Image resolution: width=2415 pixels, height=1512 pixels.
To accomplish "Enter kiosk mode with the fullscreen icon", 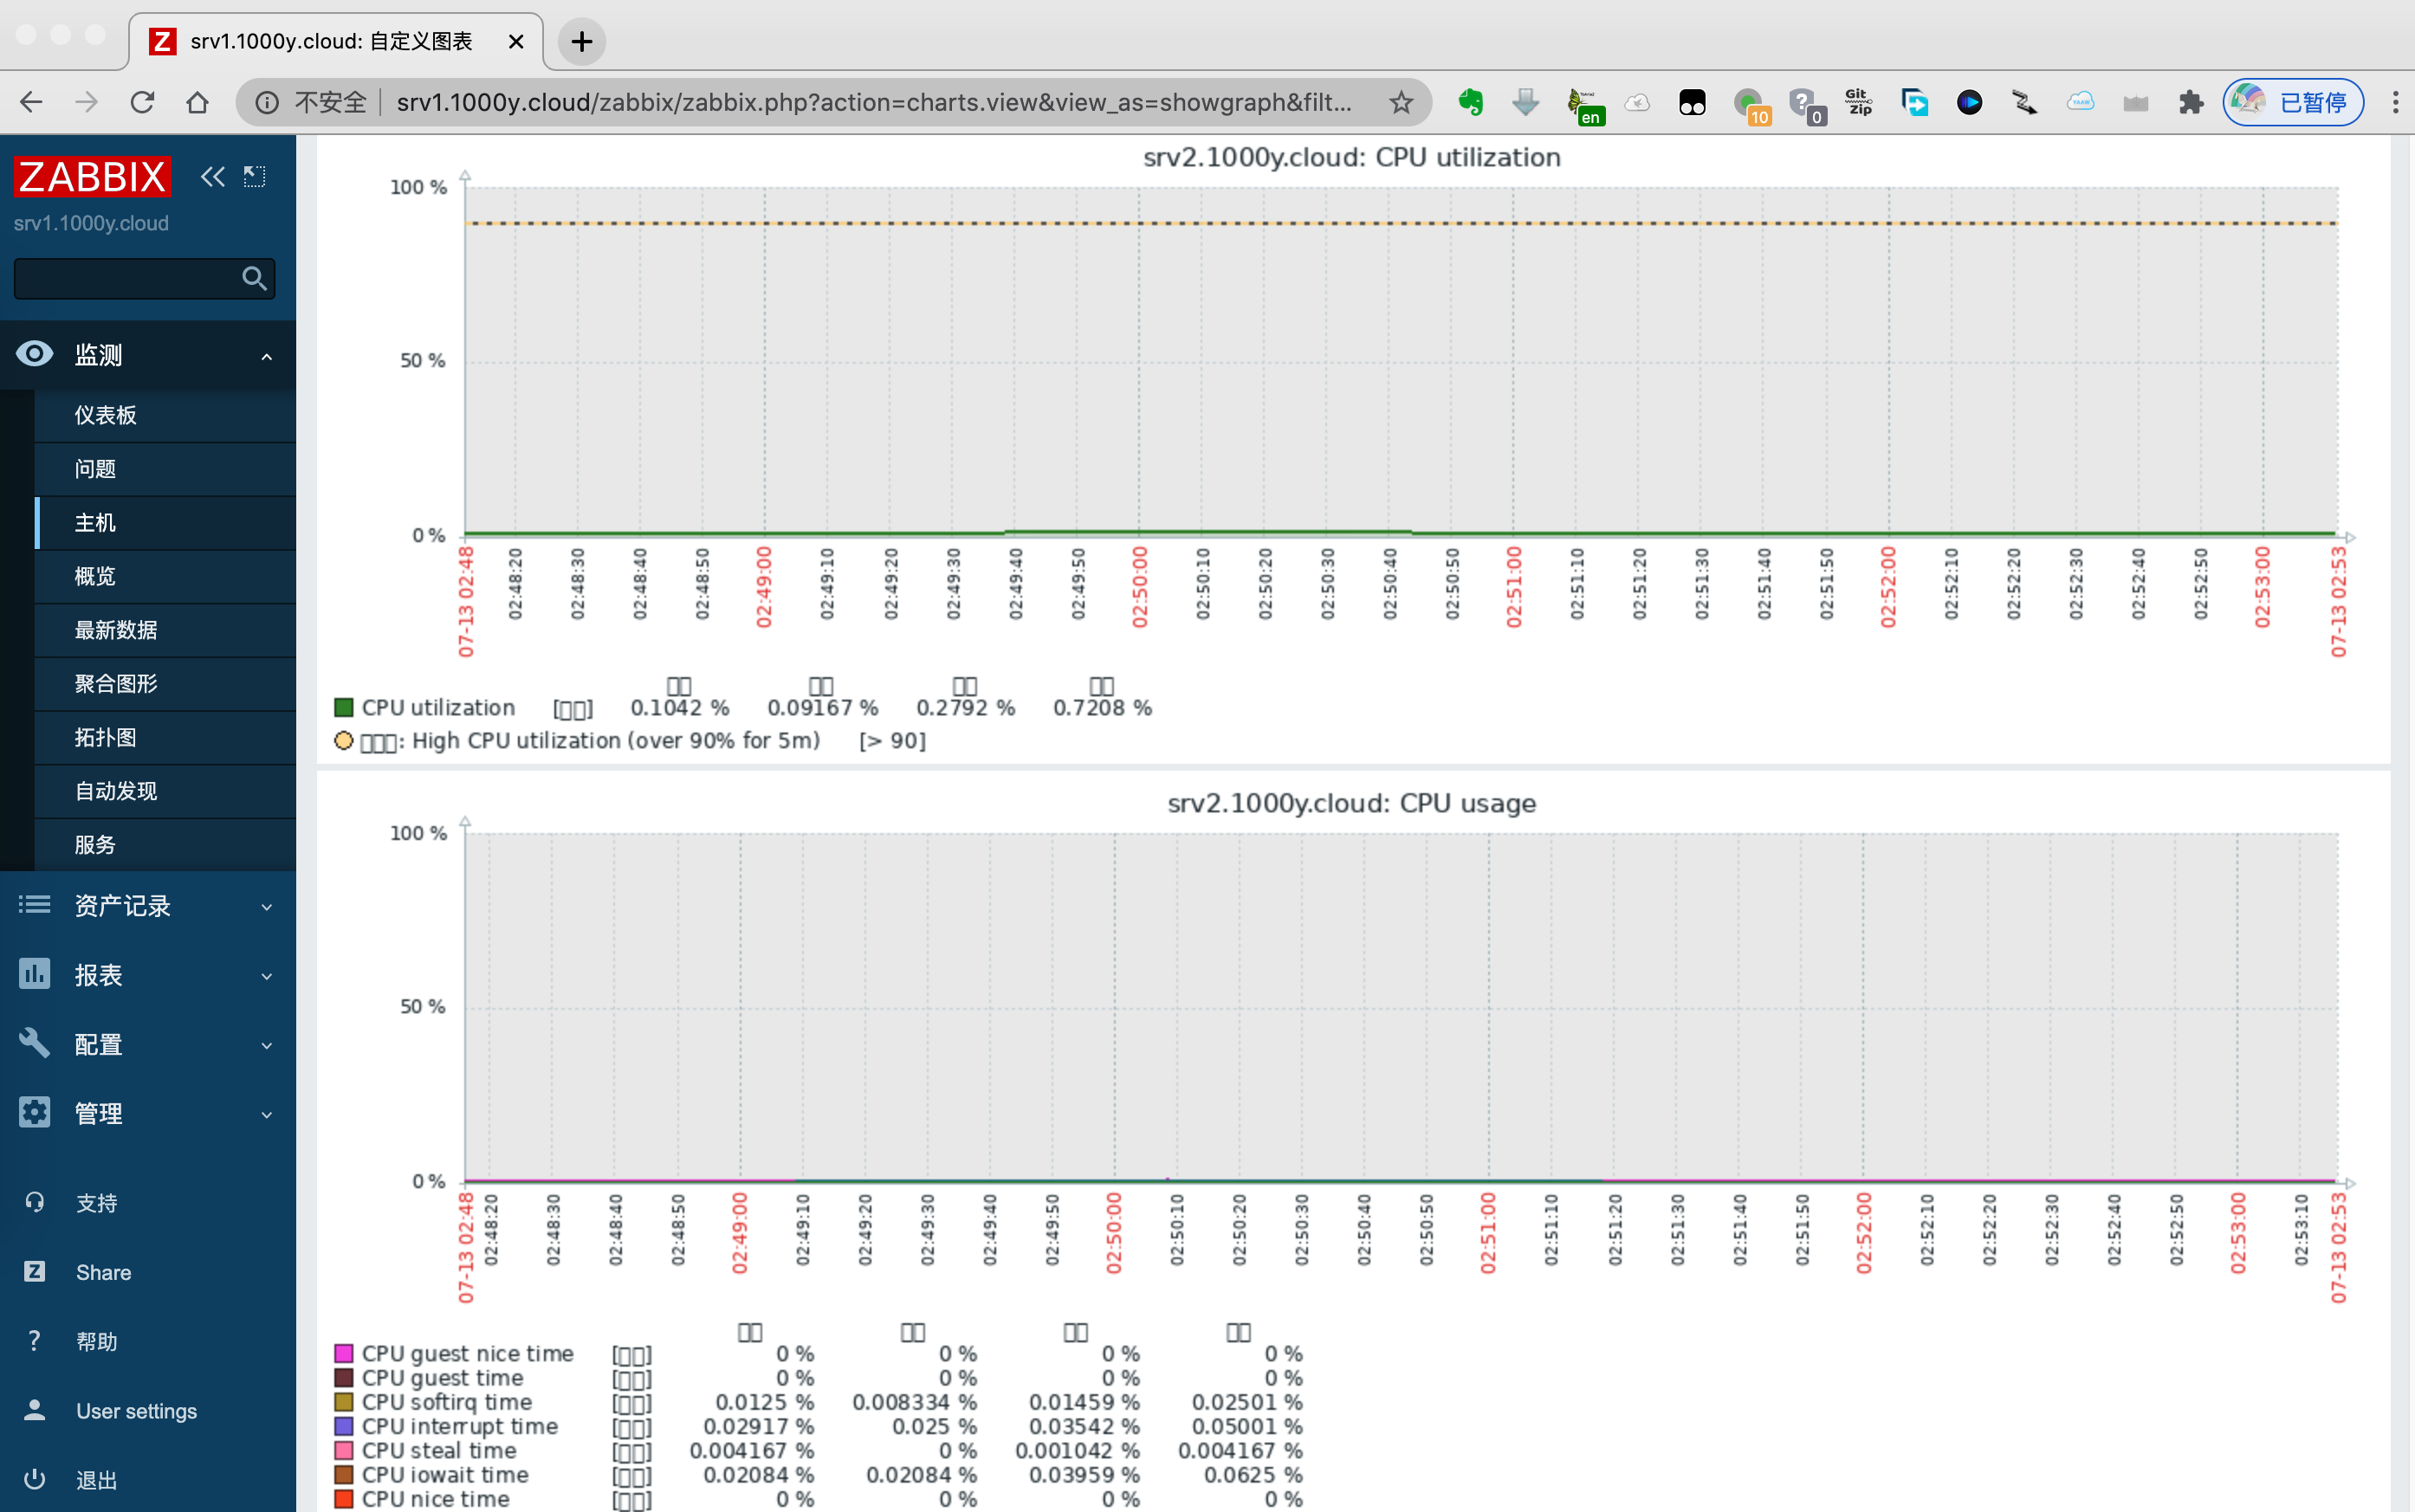I will pos(253,176).
